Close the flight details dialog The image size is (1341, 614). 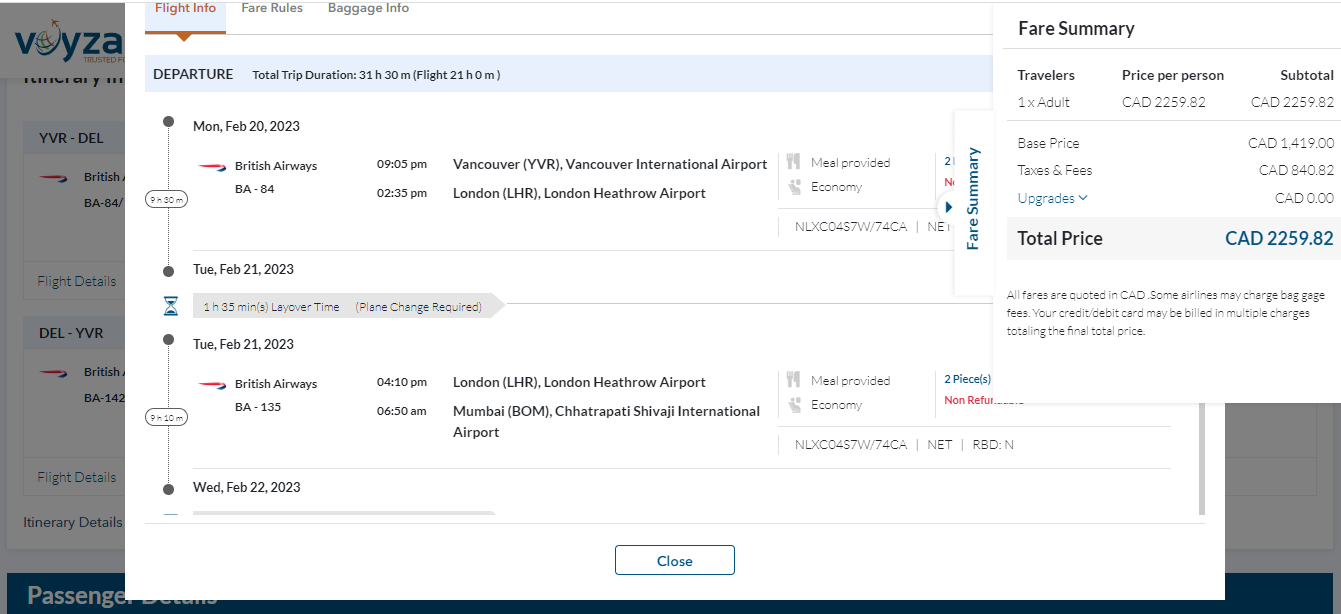(674, 560)
